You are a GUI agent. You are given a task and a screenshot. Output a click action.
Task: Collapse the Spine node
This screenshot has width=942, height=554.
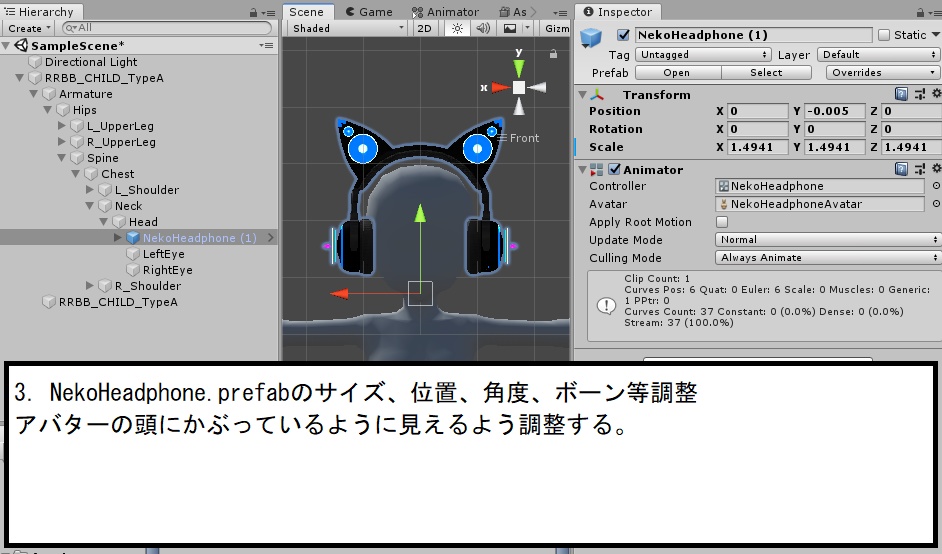click(62, 158)
